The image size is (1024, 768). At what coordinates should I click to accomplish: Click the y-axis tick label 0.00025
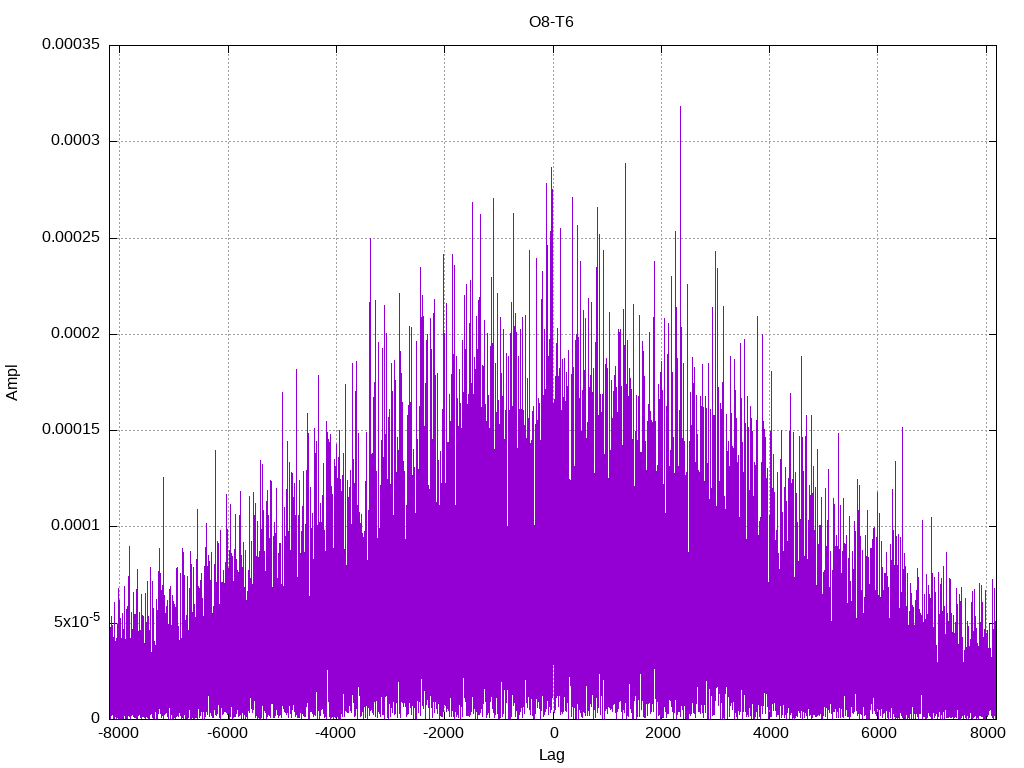[x=71, y=237]
